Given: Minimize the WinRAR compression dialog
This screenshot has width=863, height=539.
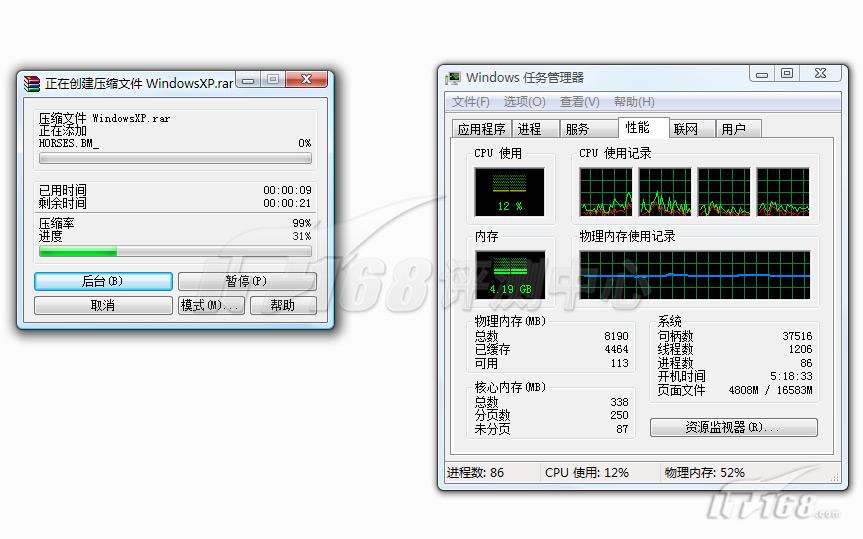Looking at the screenshot, I should [248, 80].
